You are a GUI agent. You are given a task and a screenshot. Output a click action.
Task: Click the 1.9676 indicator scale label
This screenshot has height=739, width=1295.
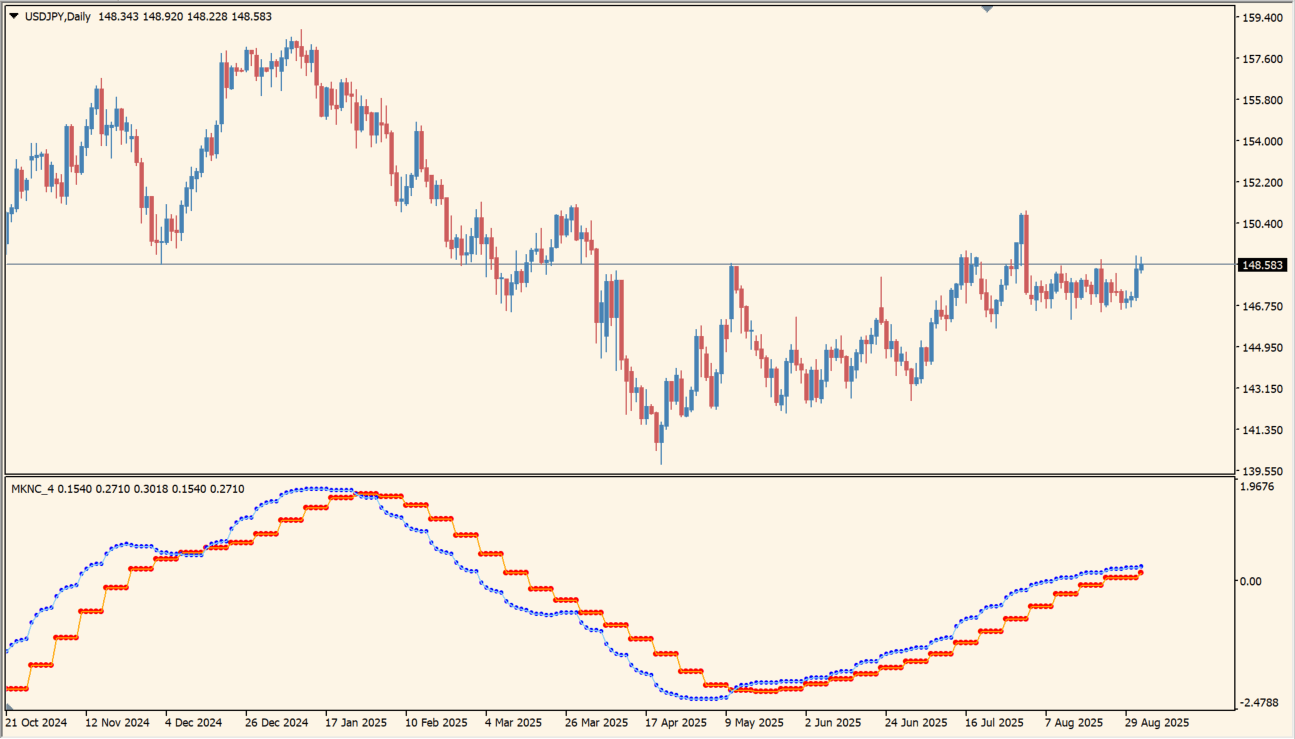pos(1259,487)
